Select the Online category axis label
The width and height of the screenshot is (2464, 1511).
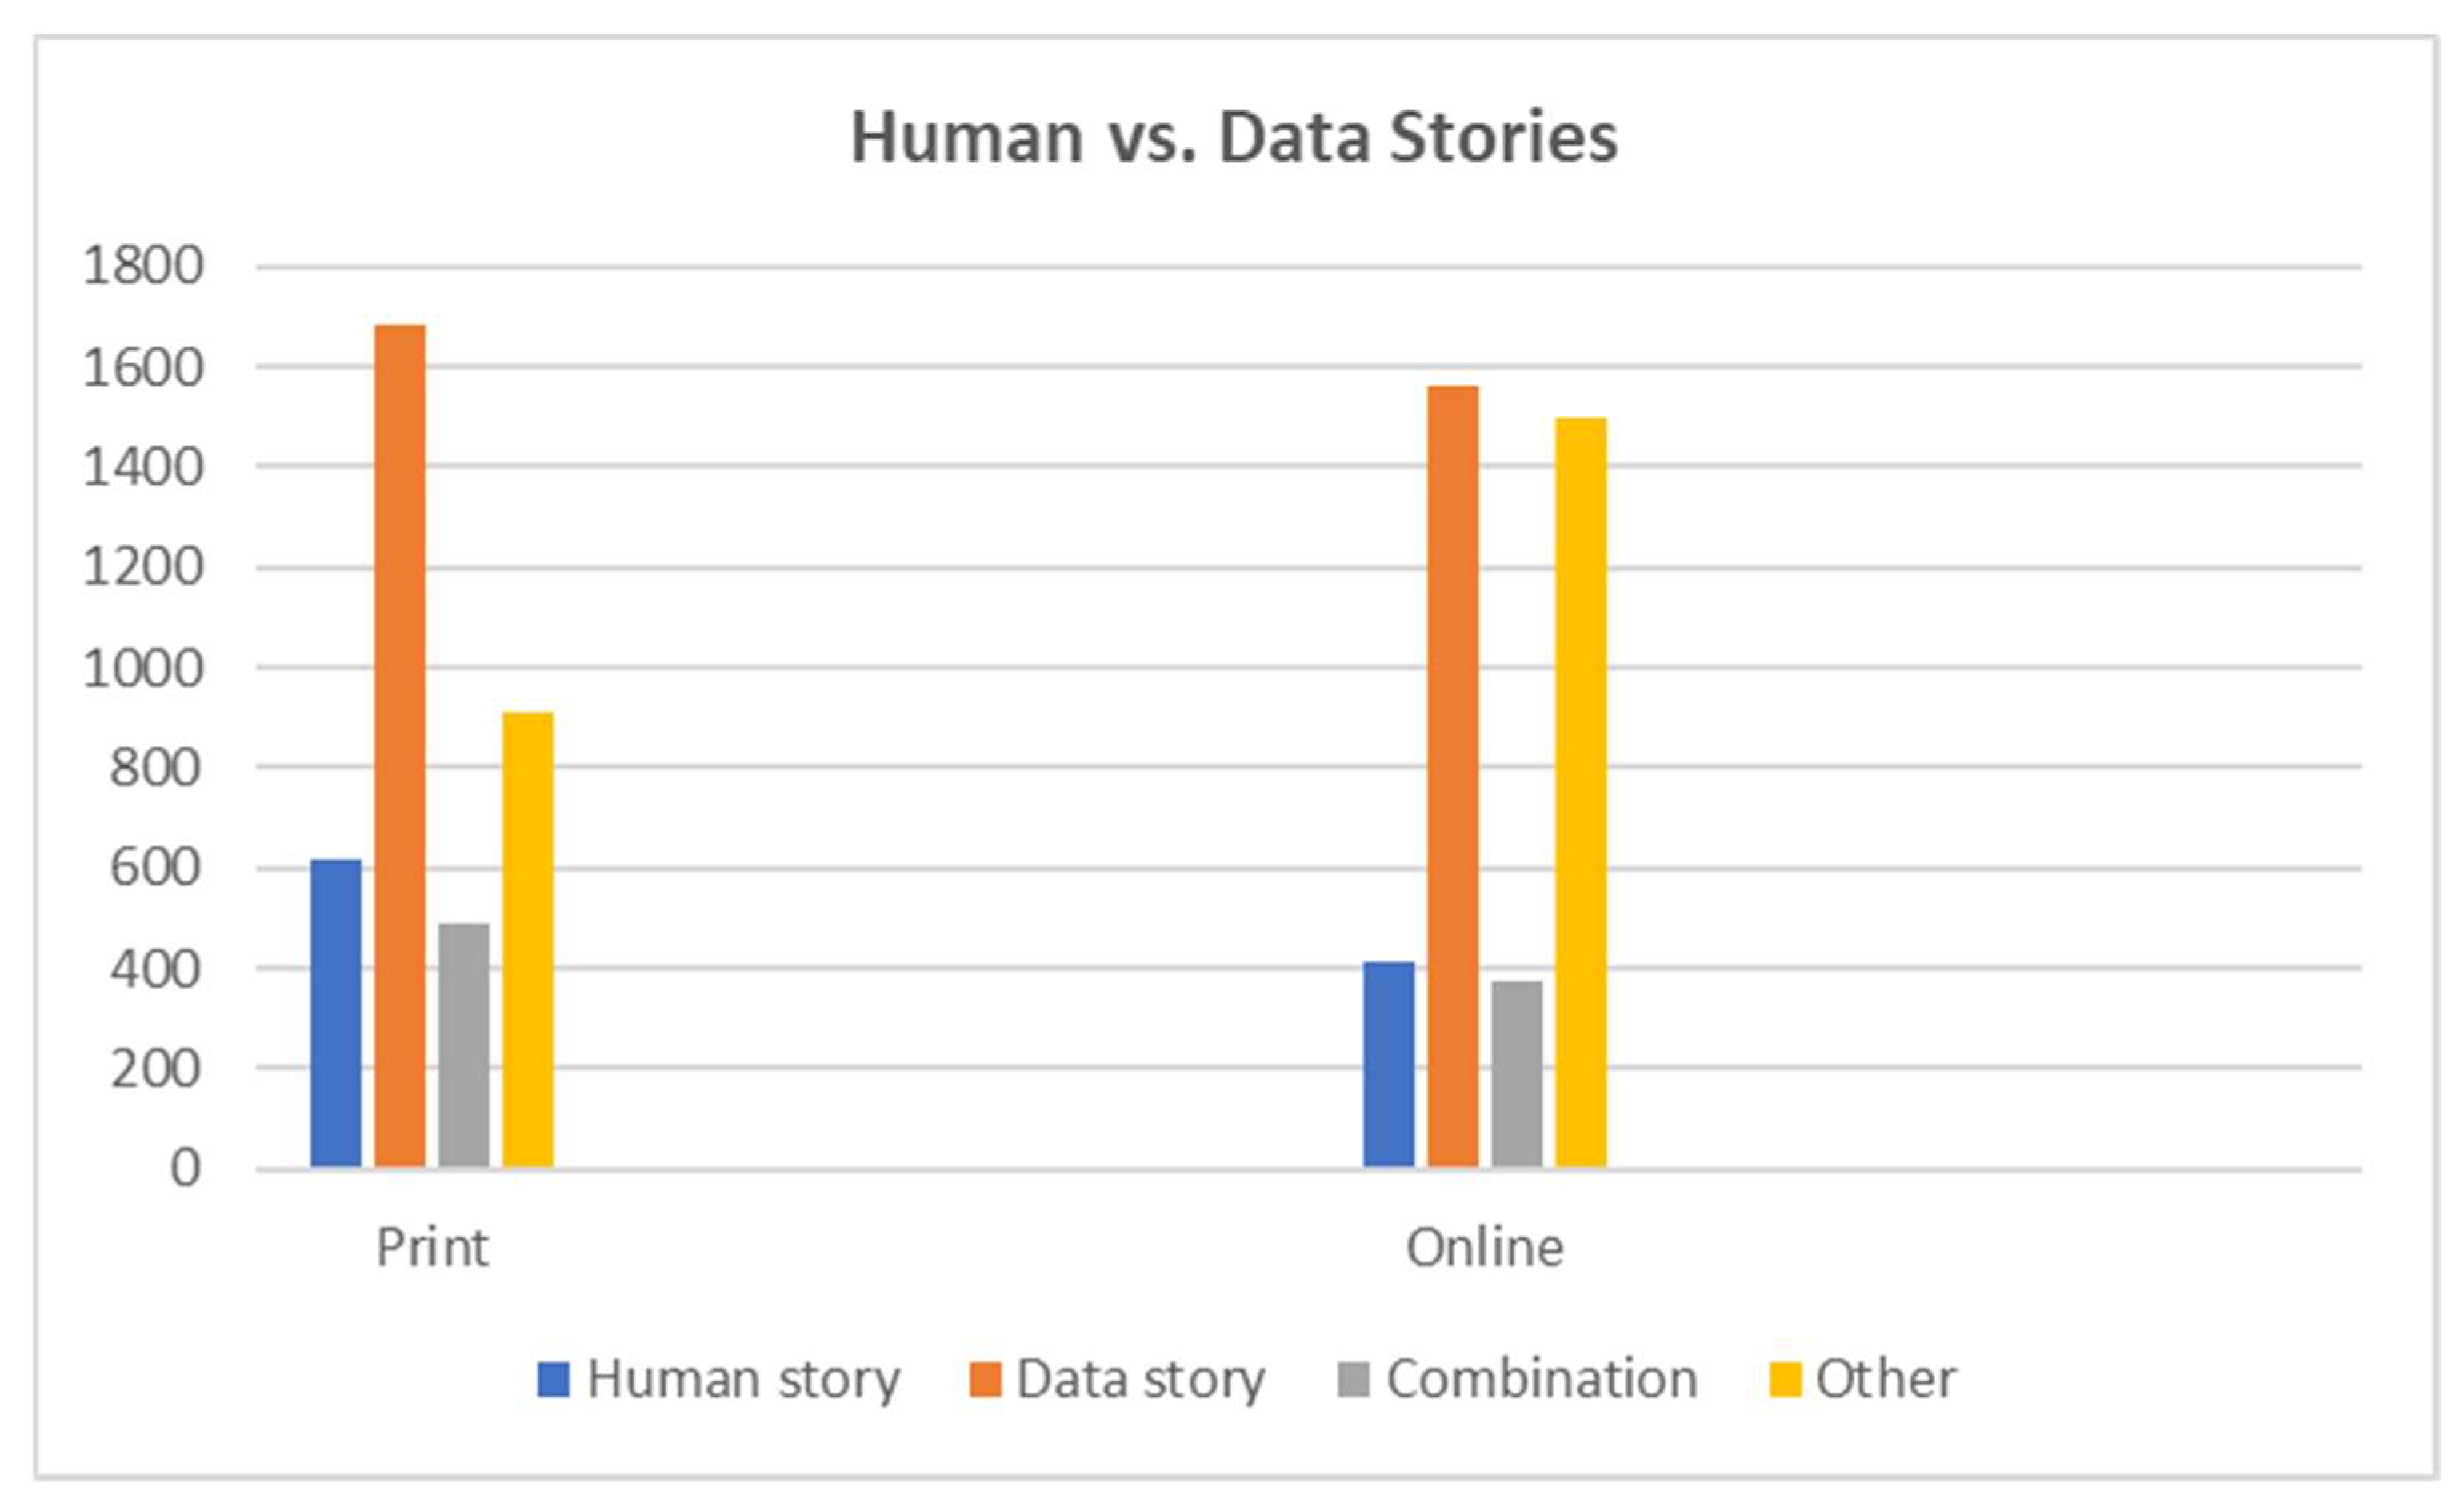[x=1485, y=1248]
